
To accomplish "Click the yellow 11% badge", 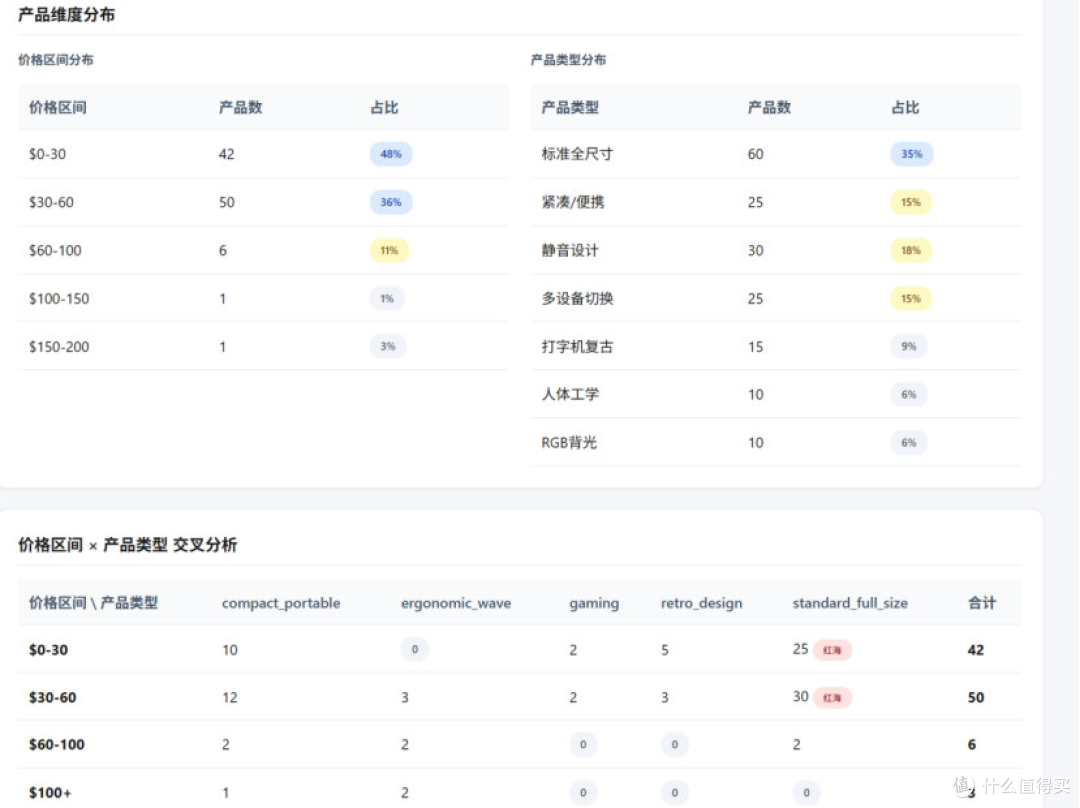I will tap(389, 251).
